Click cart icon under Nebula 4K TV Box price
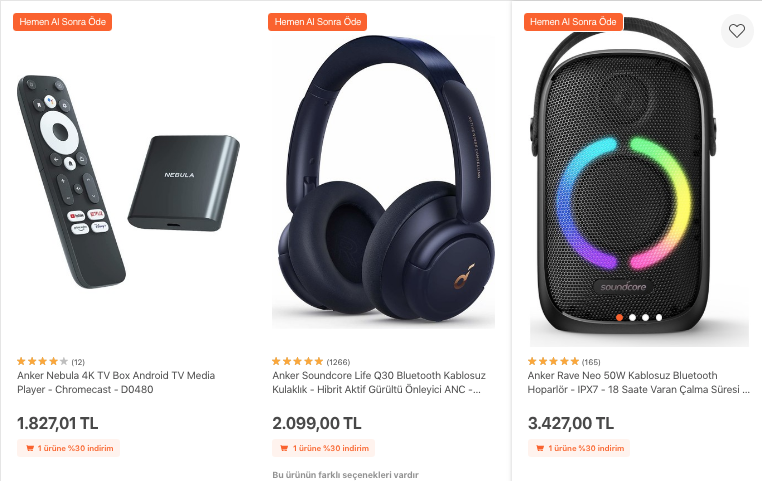The image size is (762, 481). coord(30,448)
